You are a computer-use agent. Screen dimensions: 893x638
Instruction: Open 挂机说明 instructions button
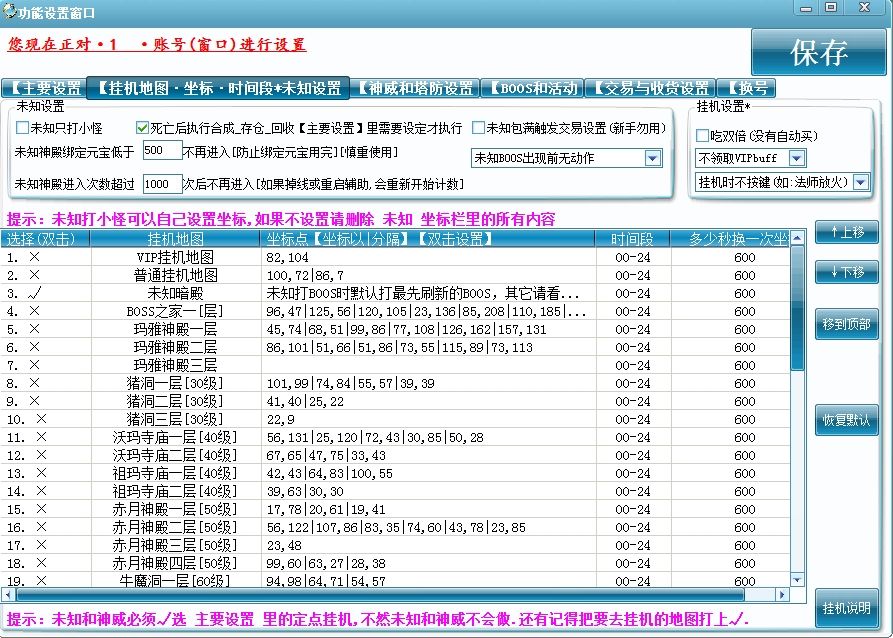pyautogui.click(x=846, y=609)
